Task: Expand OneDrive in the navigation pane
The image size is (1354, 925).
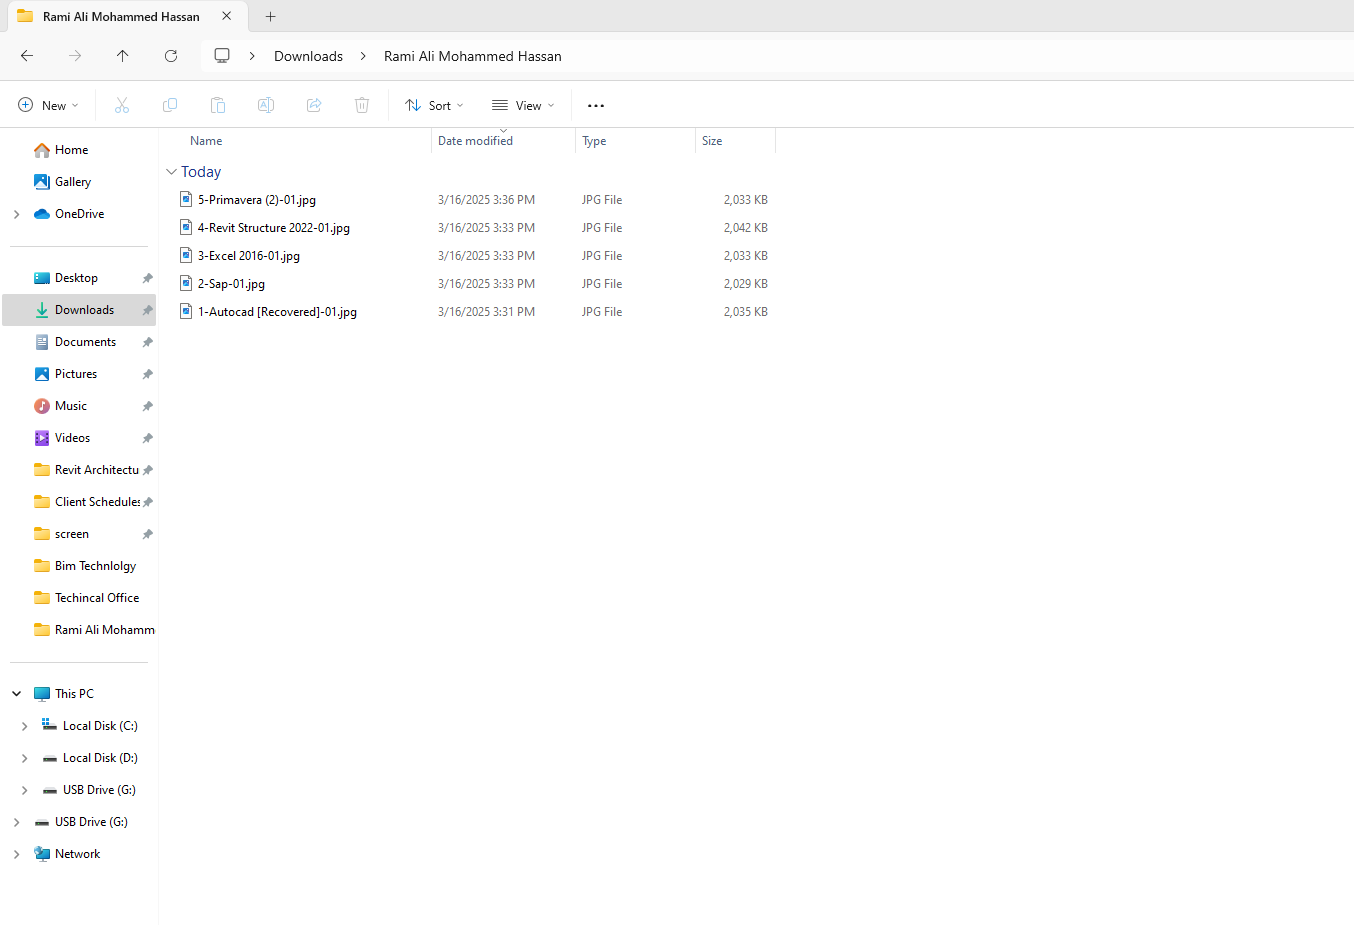Action: tap(16, 214)
